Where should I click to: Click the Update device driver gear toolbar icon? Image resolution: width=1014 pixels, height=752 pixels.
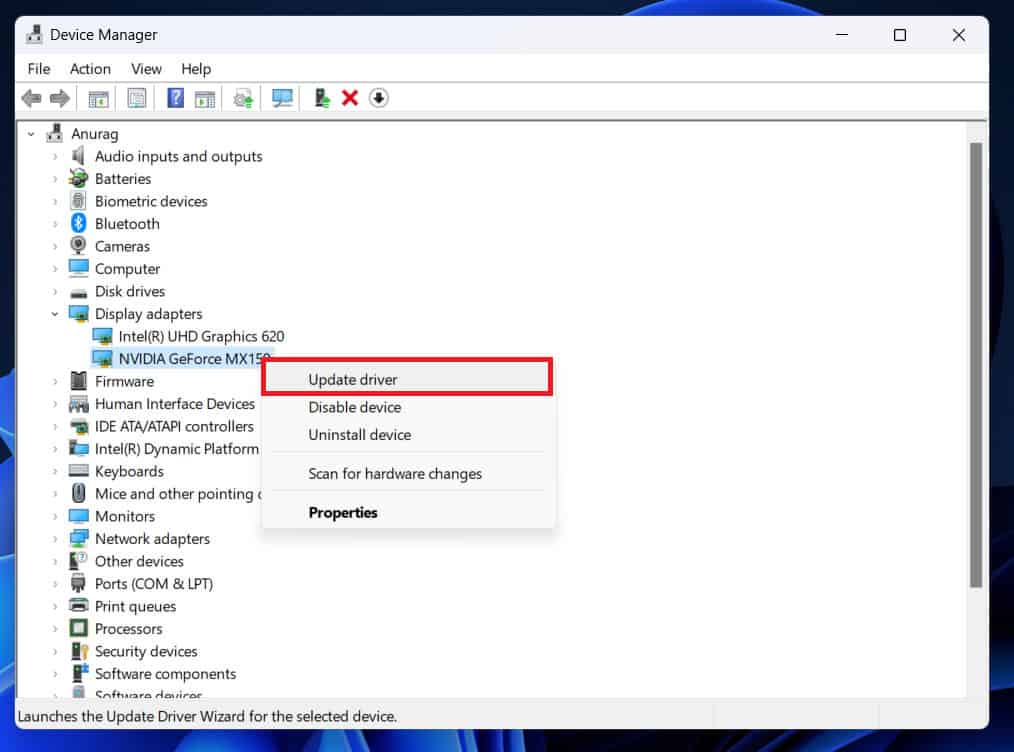coord(243,98)
